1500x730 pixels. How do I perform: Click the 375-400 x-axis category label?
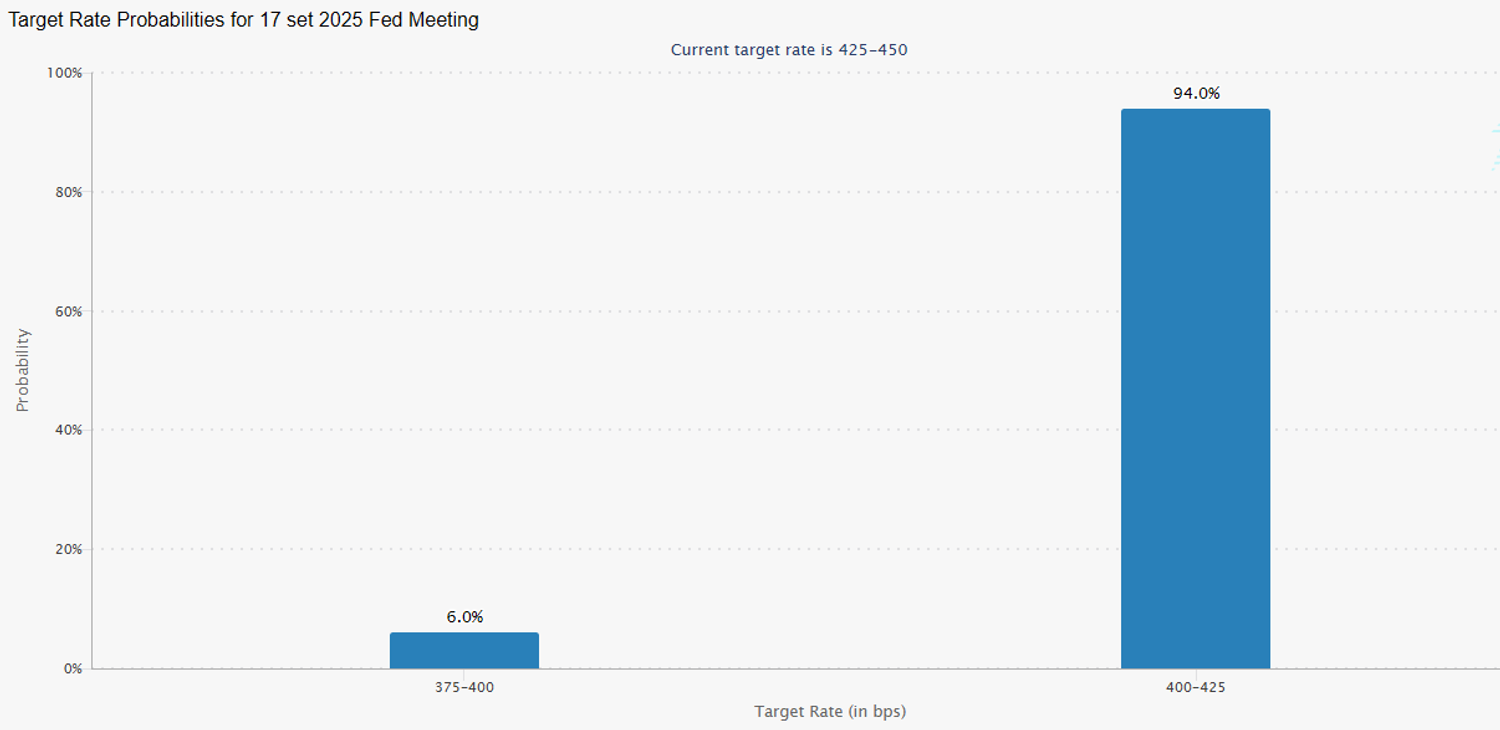[464, 688]
